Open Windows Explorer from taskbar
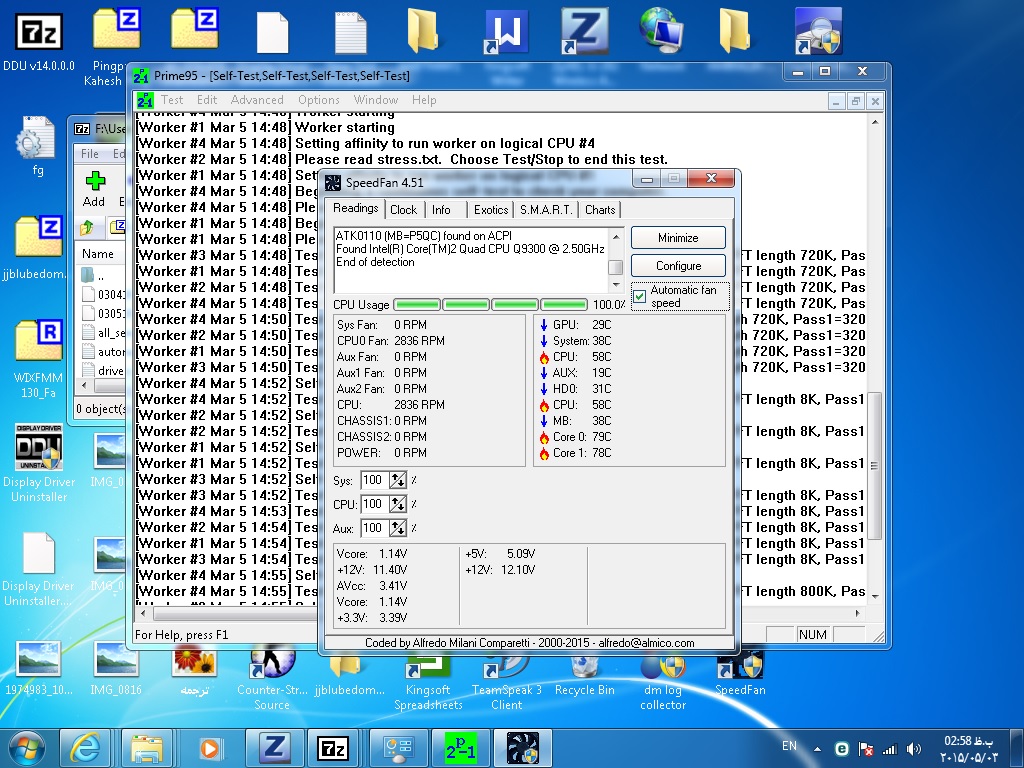 [x=147, y=748]
